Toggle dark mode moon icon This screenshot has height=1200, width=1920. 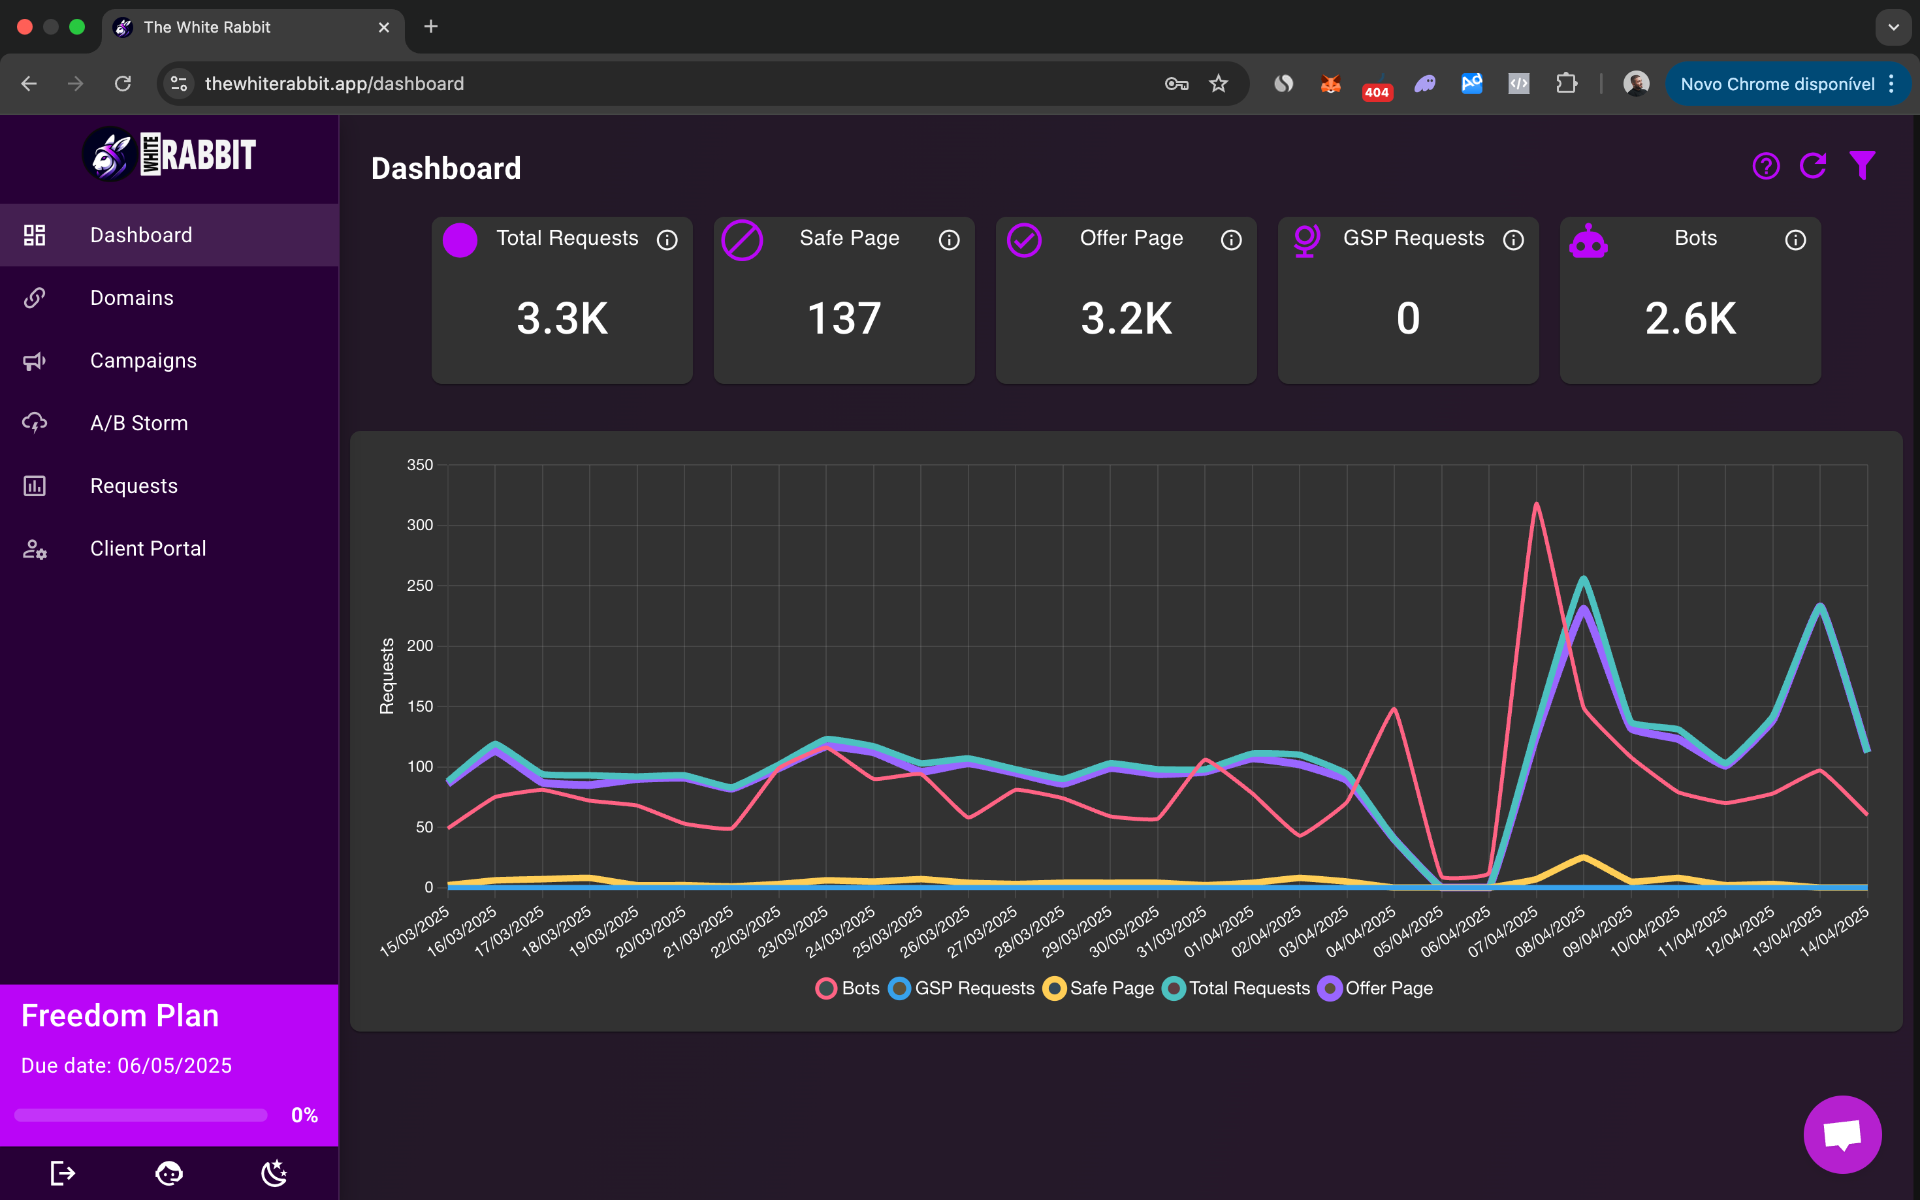[x=274, y=1173]
